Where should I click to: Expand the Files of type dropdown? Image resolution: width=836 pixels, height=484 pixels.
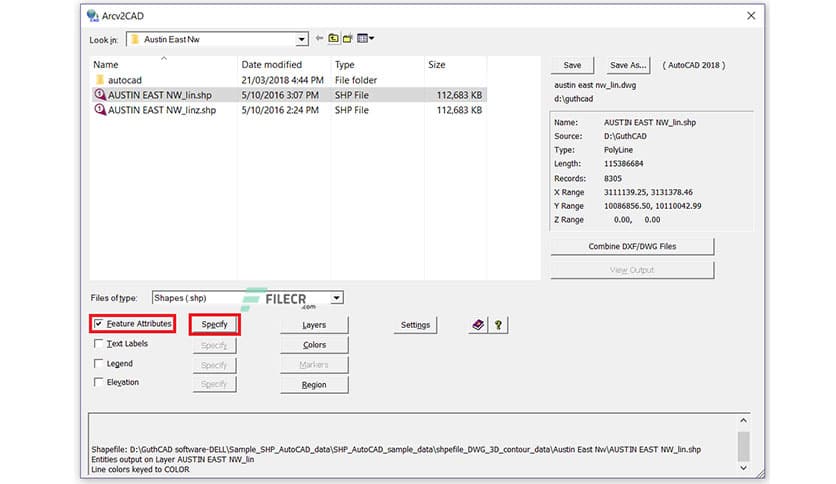336,298
